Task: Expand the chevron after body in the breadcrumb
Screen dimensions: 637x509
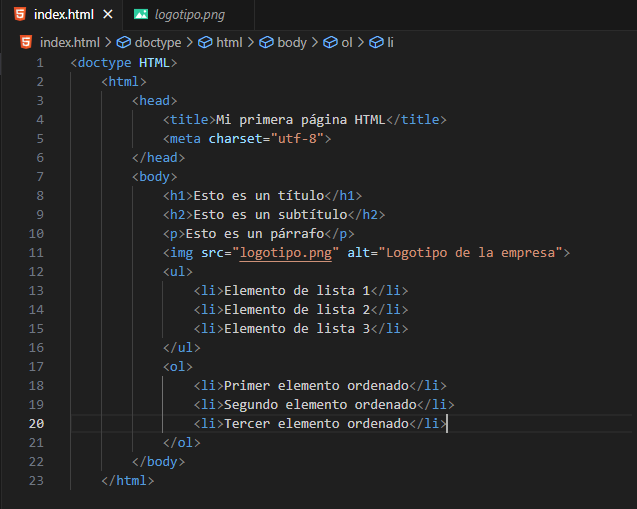Action: point(315,42)
